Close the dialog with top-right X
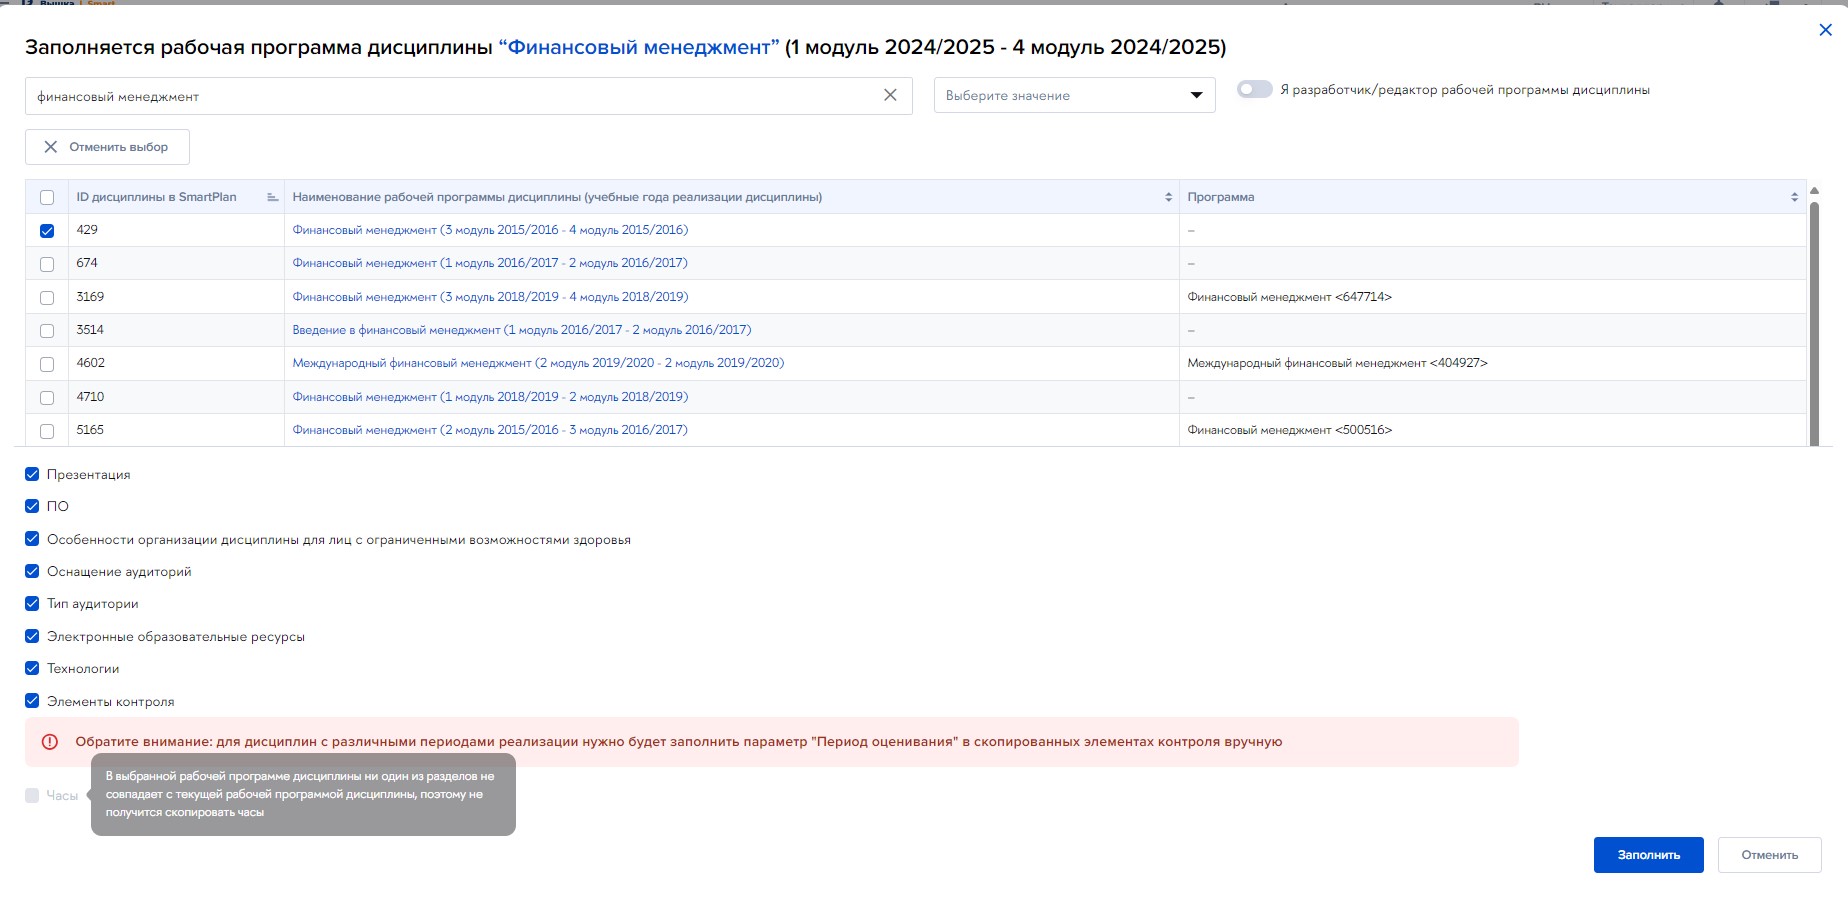Image resolution: width=1848 pixels, height=902 pixels. tap(1825, 30)
